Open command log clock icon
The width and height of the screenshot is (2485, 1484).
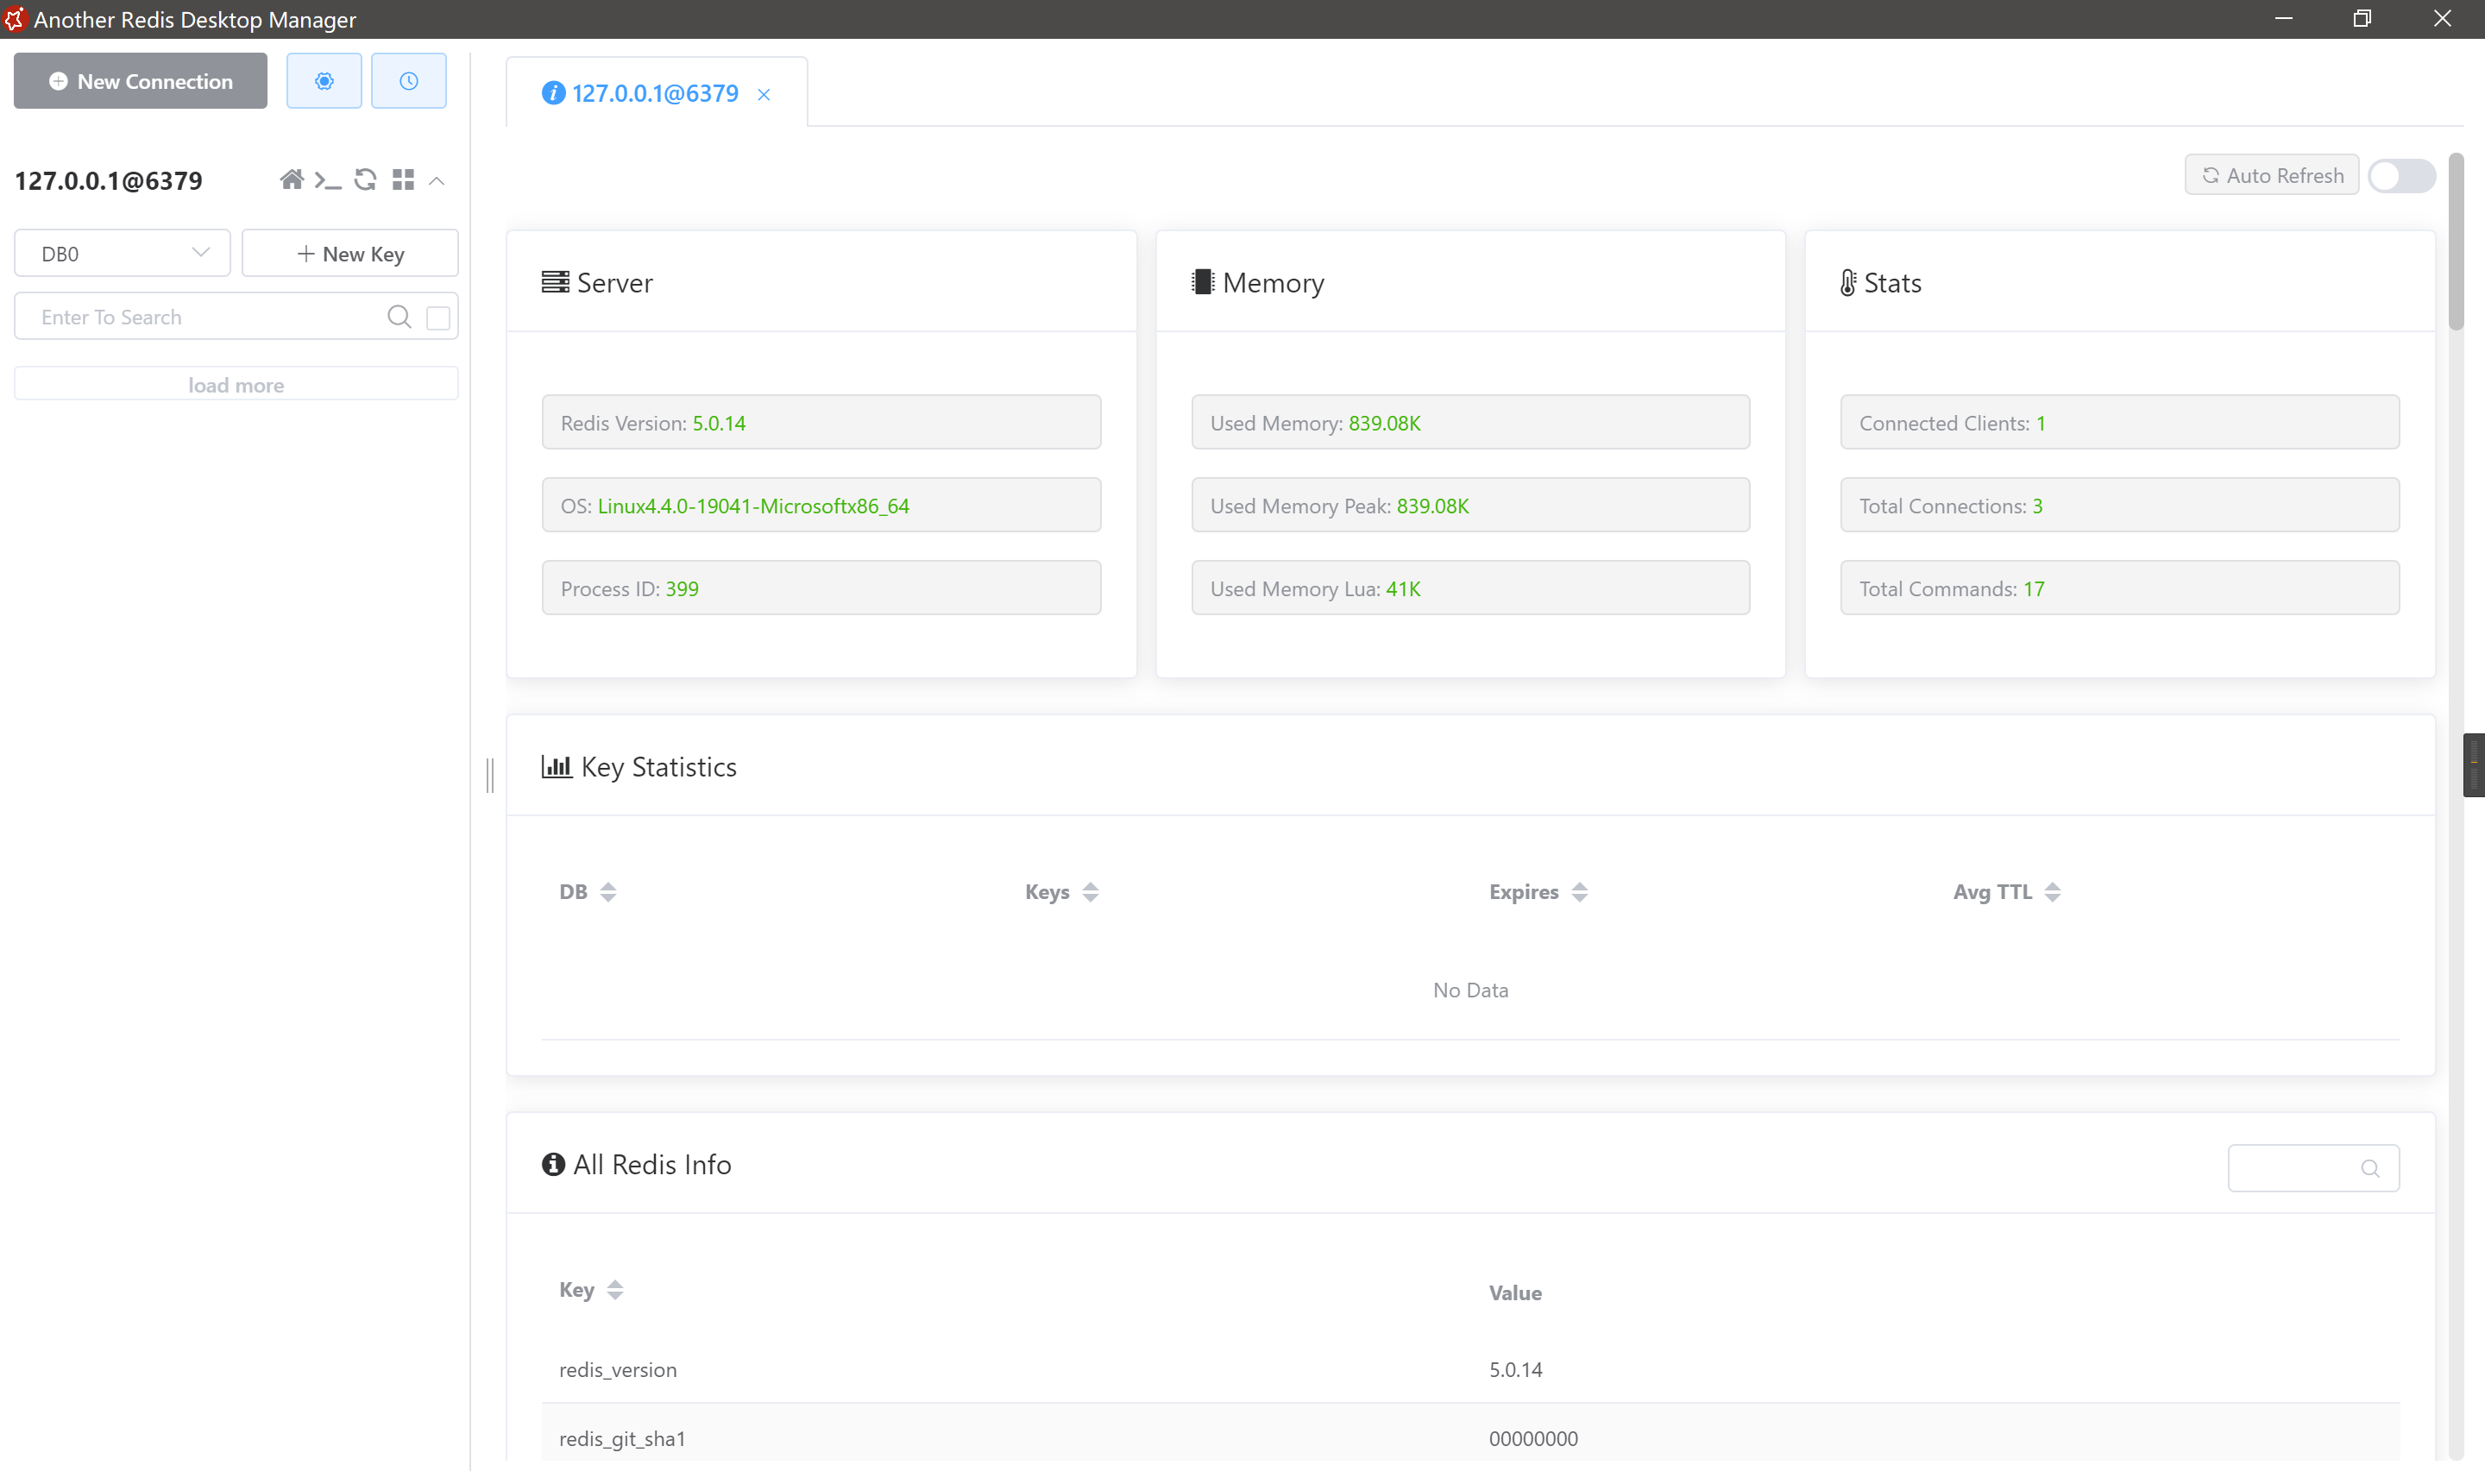(408, 81)
